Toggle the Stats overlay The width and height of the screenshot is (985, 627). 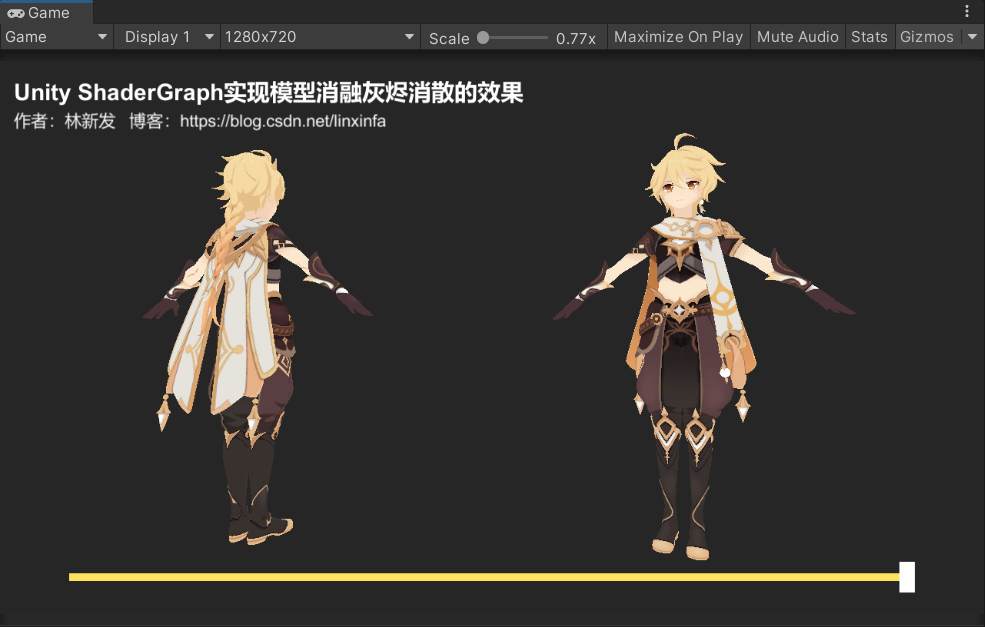(869, 37)
